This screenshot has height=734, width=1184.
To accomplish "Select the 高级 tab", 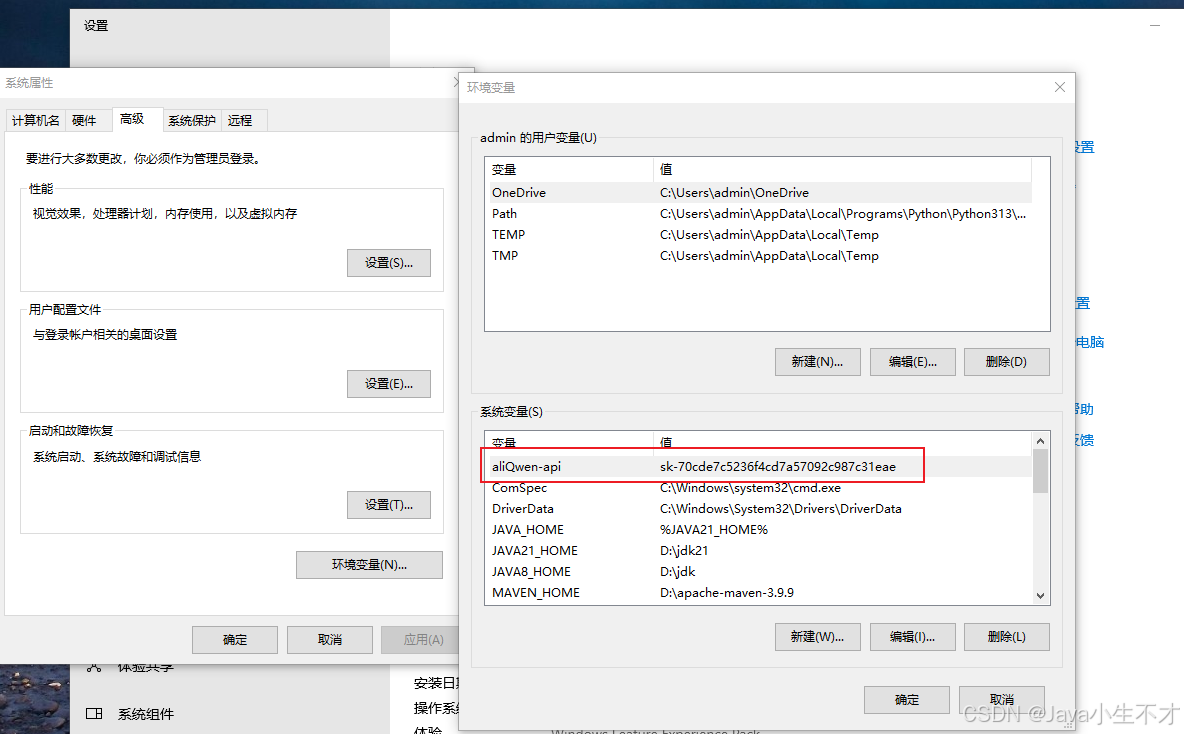I will tap(137, 119).
